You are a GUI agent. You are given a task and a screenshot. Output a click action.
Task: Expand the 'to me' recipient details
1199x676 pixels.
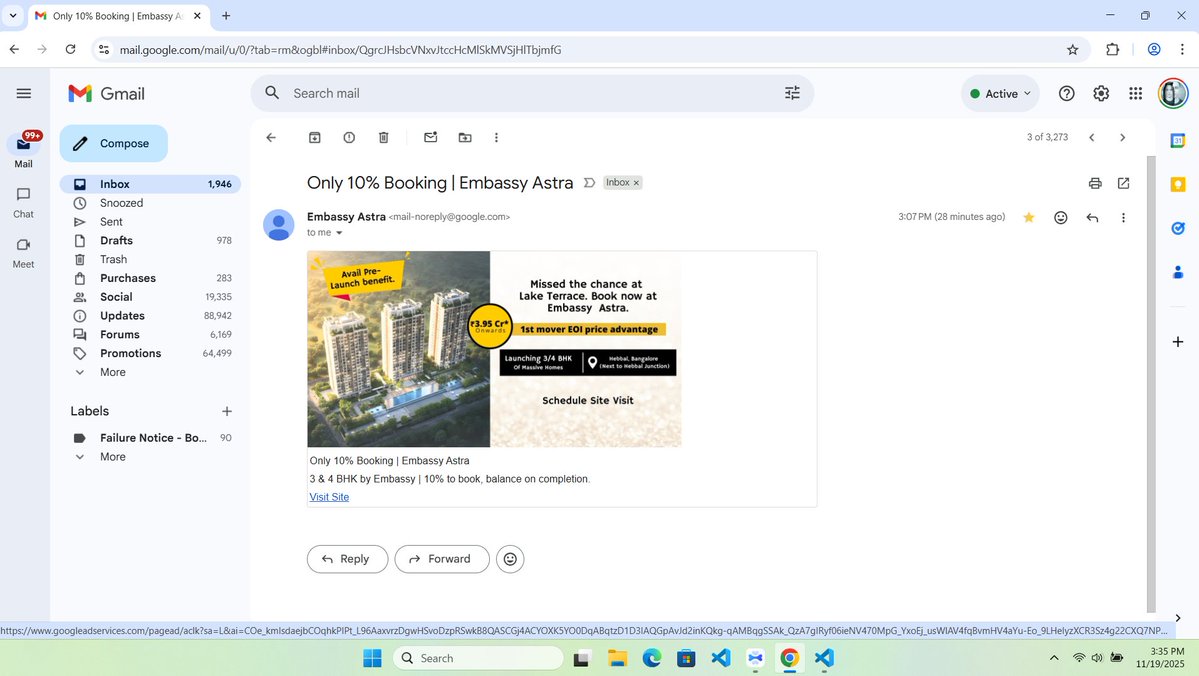[x=338, y=232]
